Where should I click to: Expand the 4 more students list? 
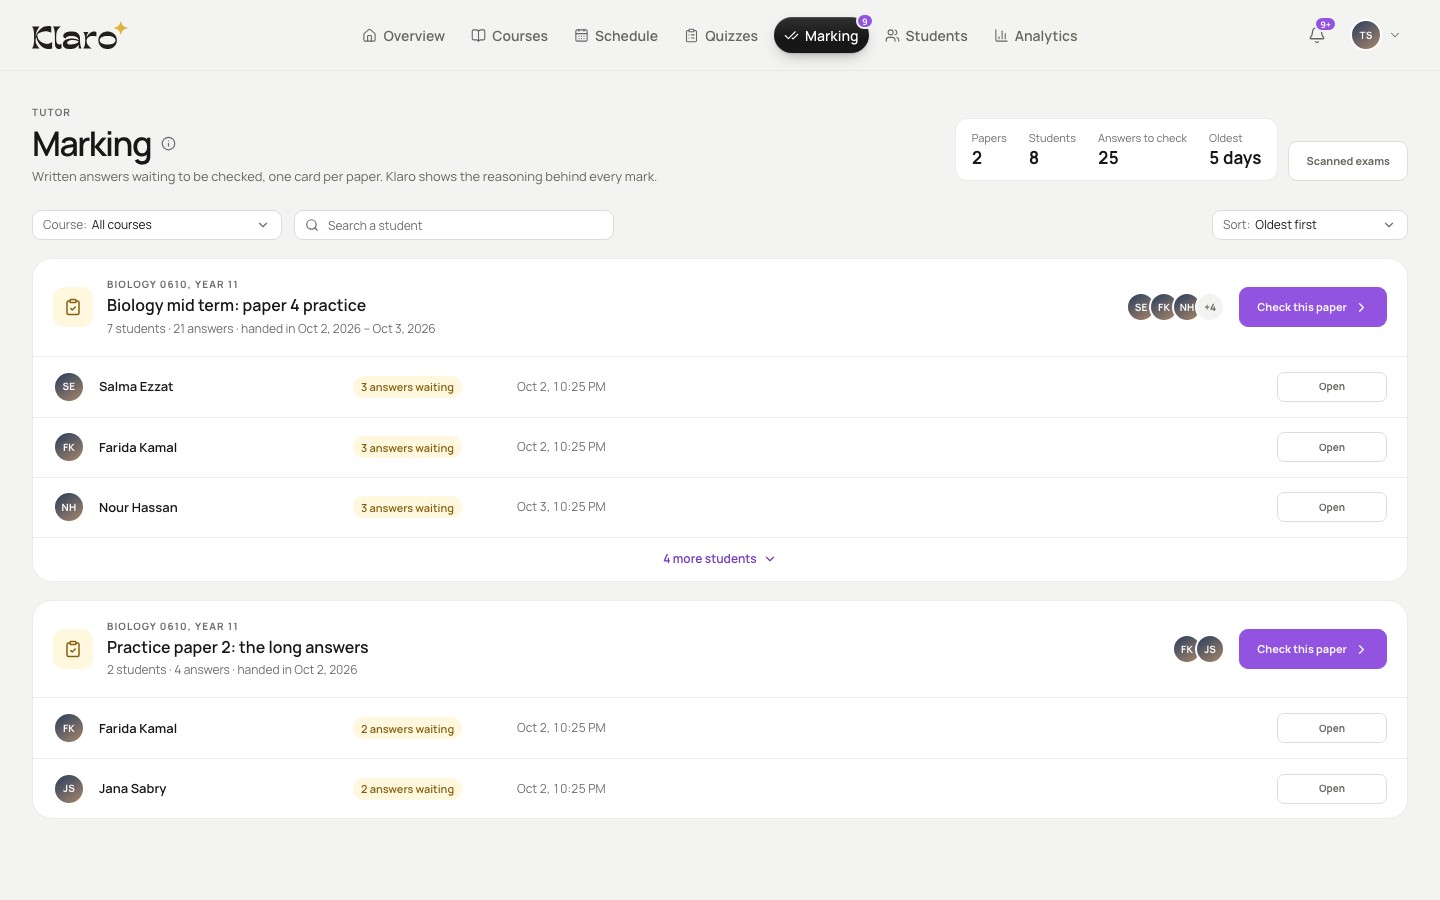tap(720, 559)
